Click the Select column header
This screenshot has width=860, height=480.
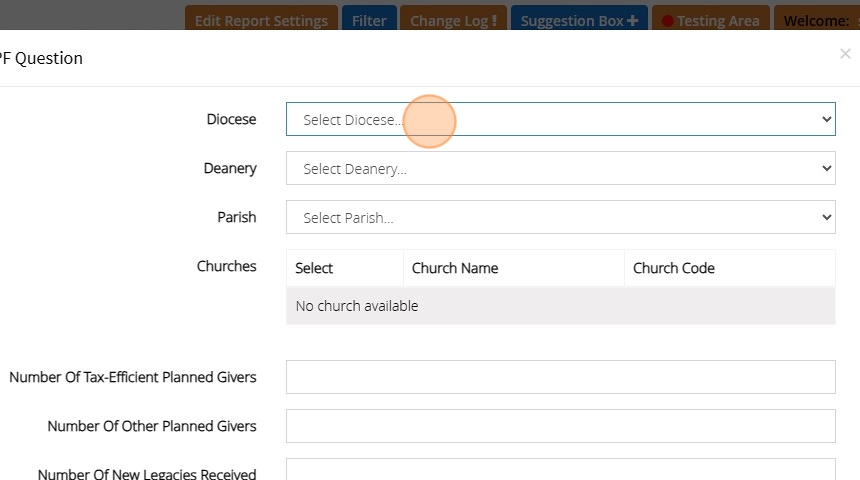pyautogui.click(x=314, y=268)
